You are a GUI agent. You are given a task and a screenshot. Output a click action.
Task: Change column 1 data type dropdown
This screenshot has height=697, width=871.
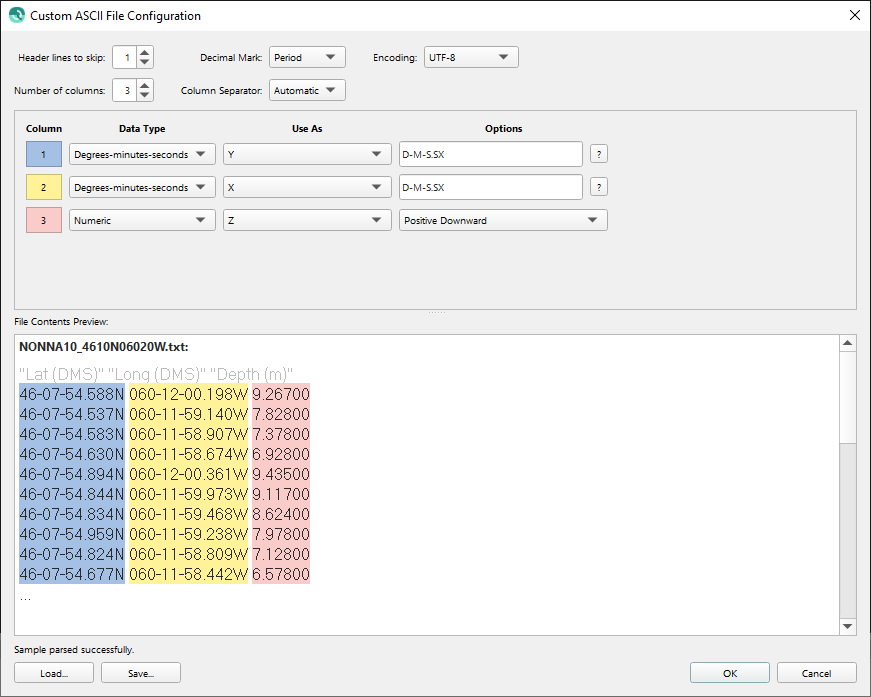coord(142,154)
